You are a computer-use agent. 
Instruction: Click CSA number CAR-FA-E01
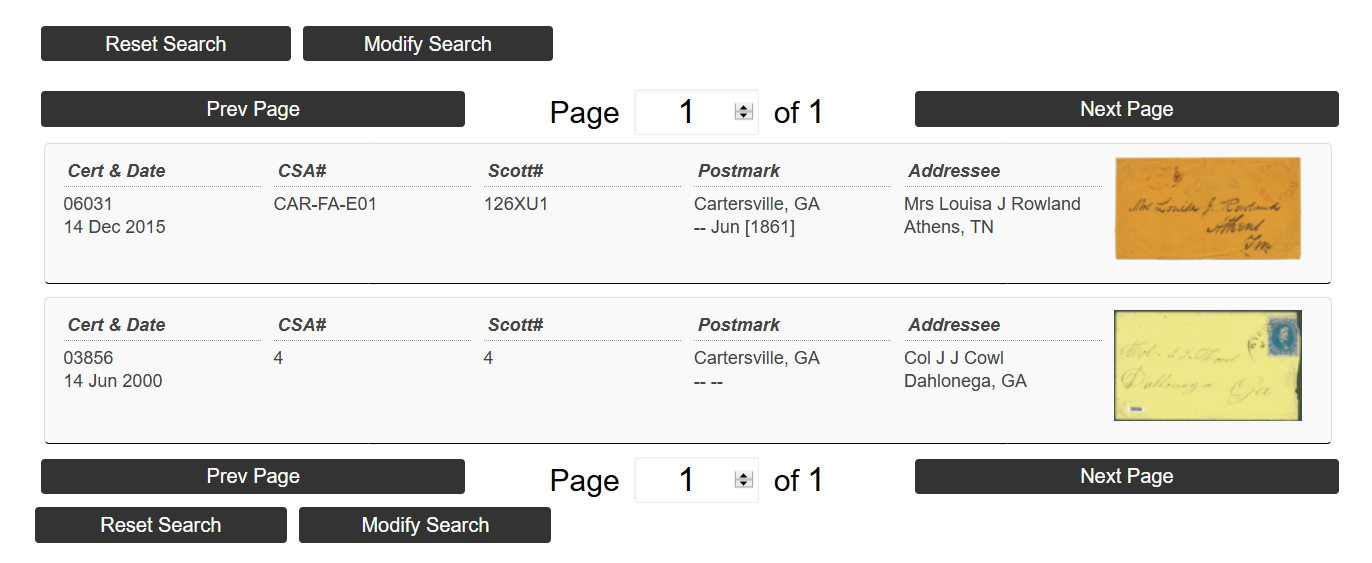pyautogui.click(x=325, y=204)
